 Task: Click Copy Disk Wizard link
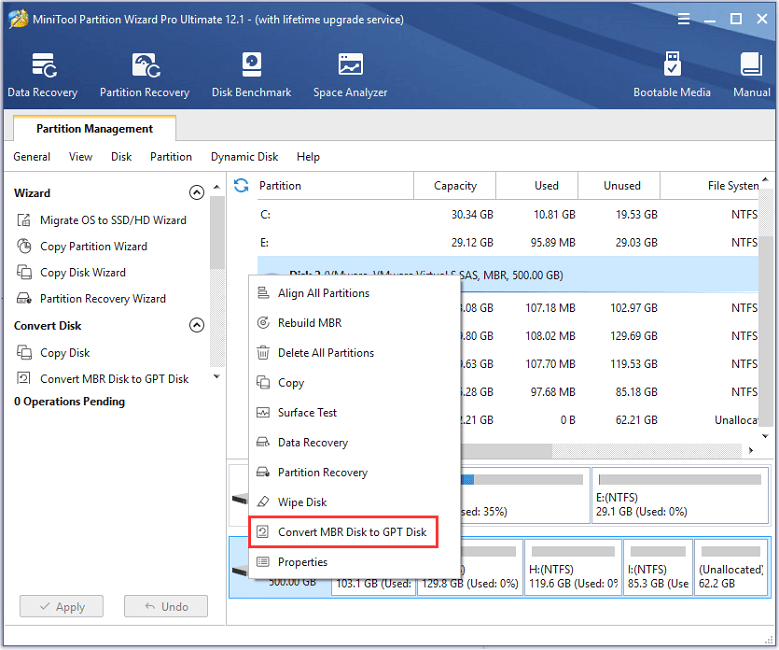pyautogui.click(x=83, y=272)
